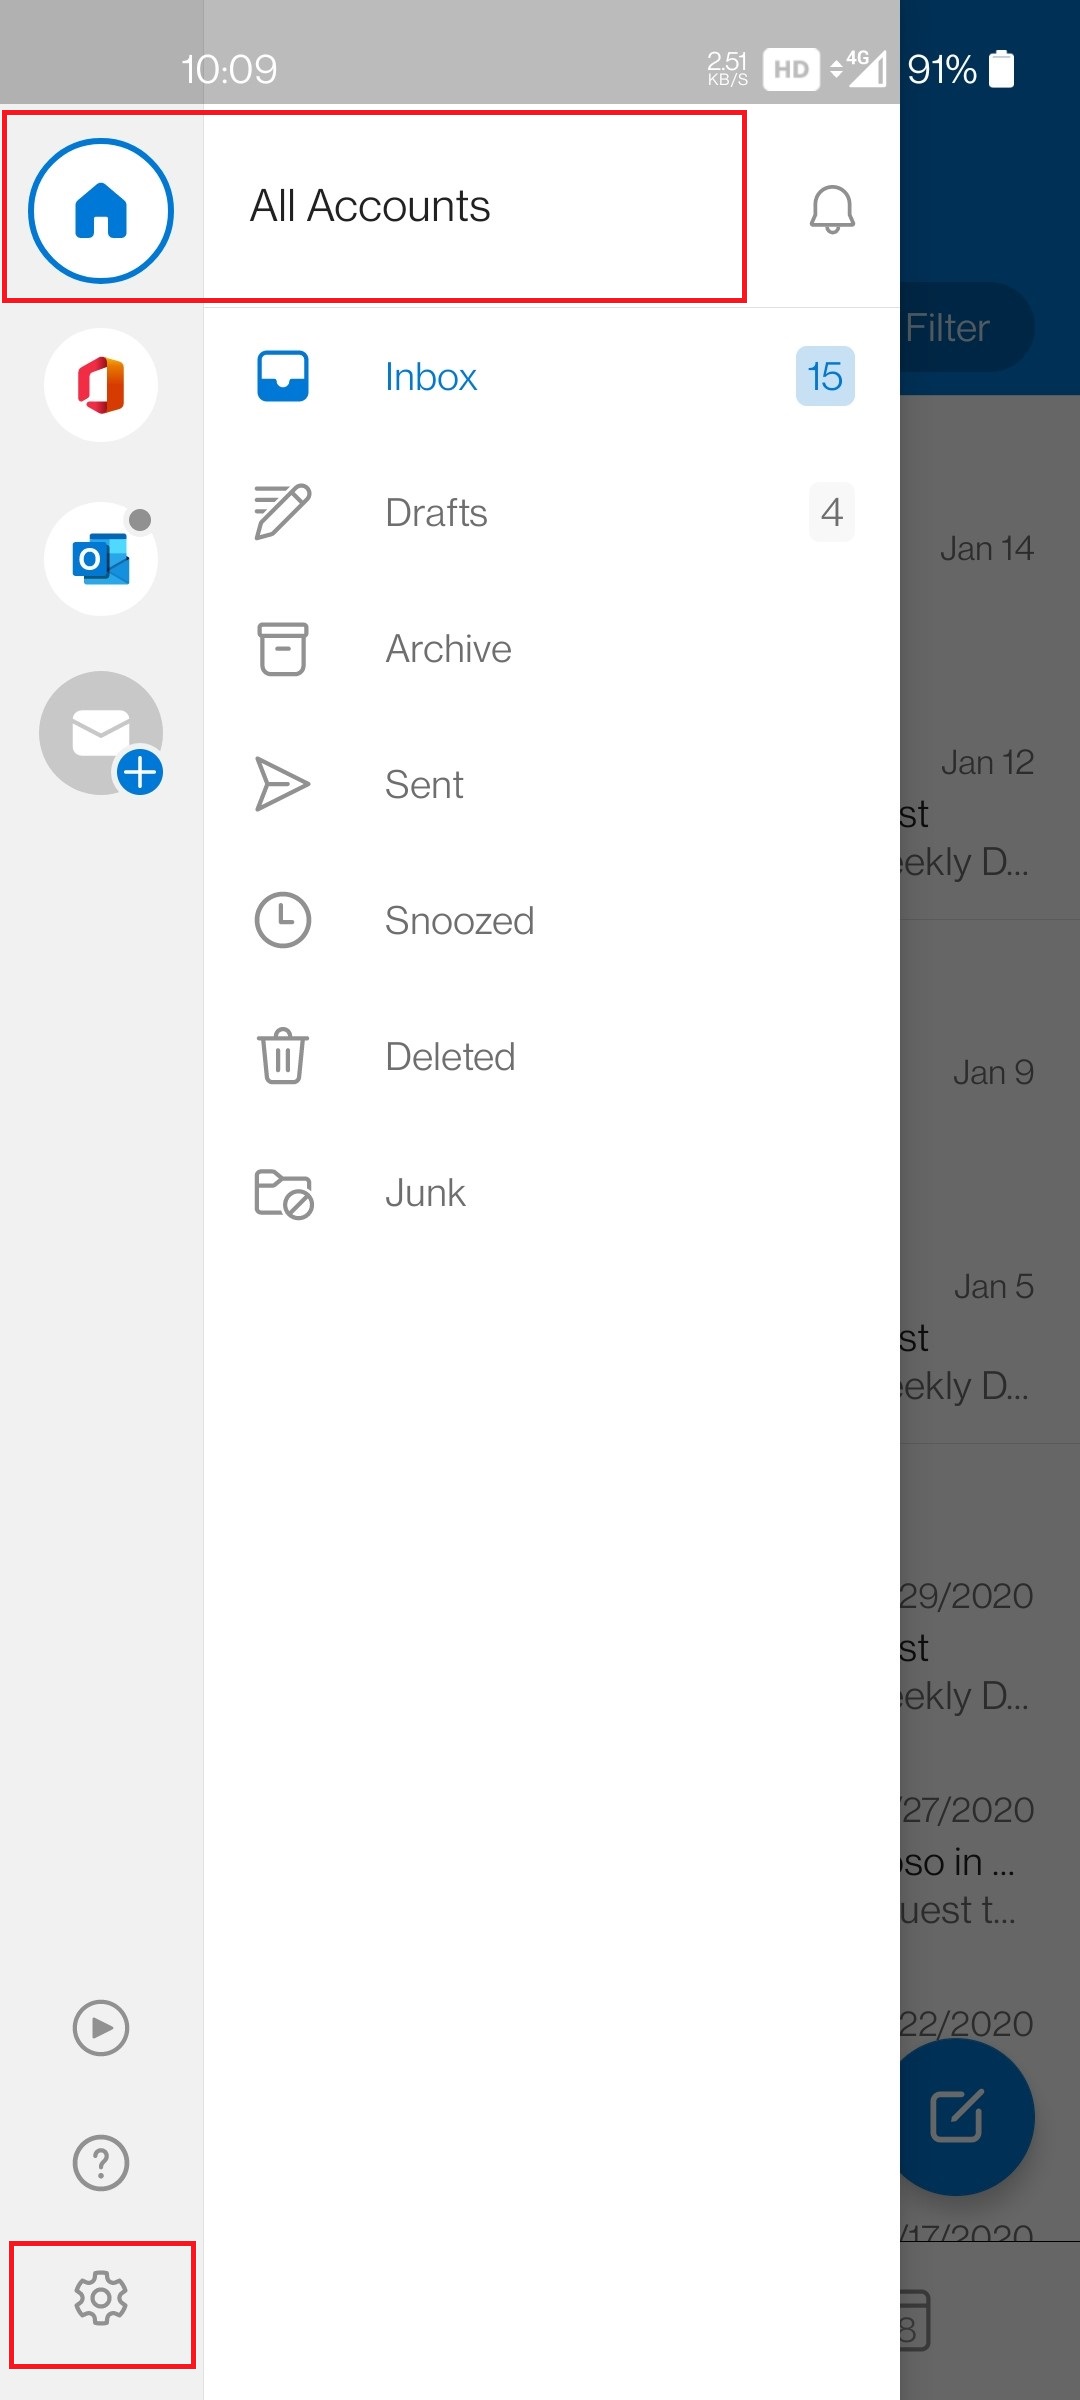1080x2400 pixels.
Task: Tap the Inbox unread count 15
Action: (825, 376)
